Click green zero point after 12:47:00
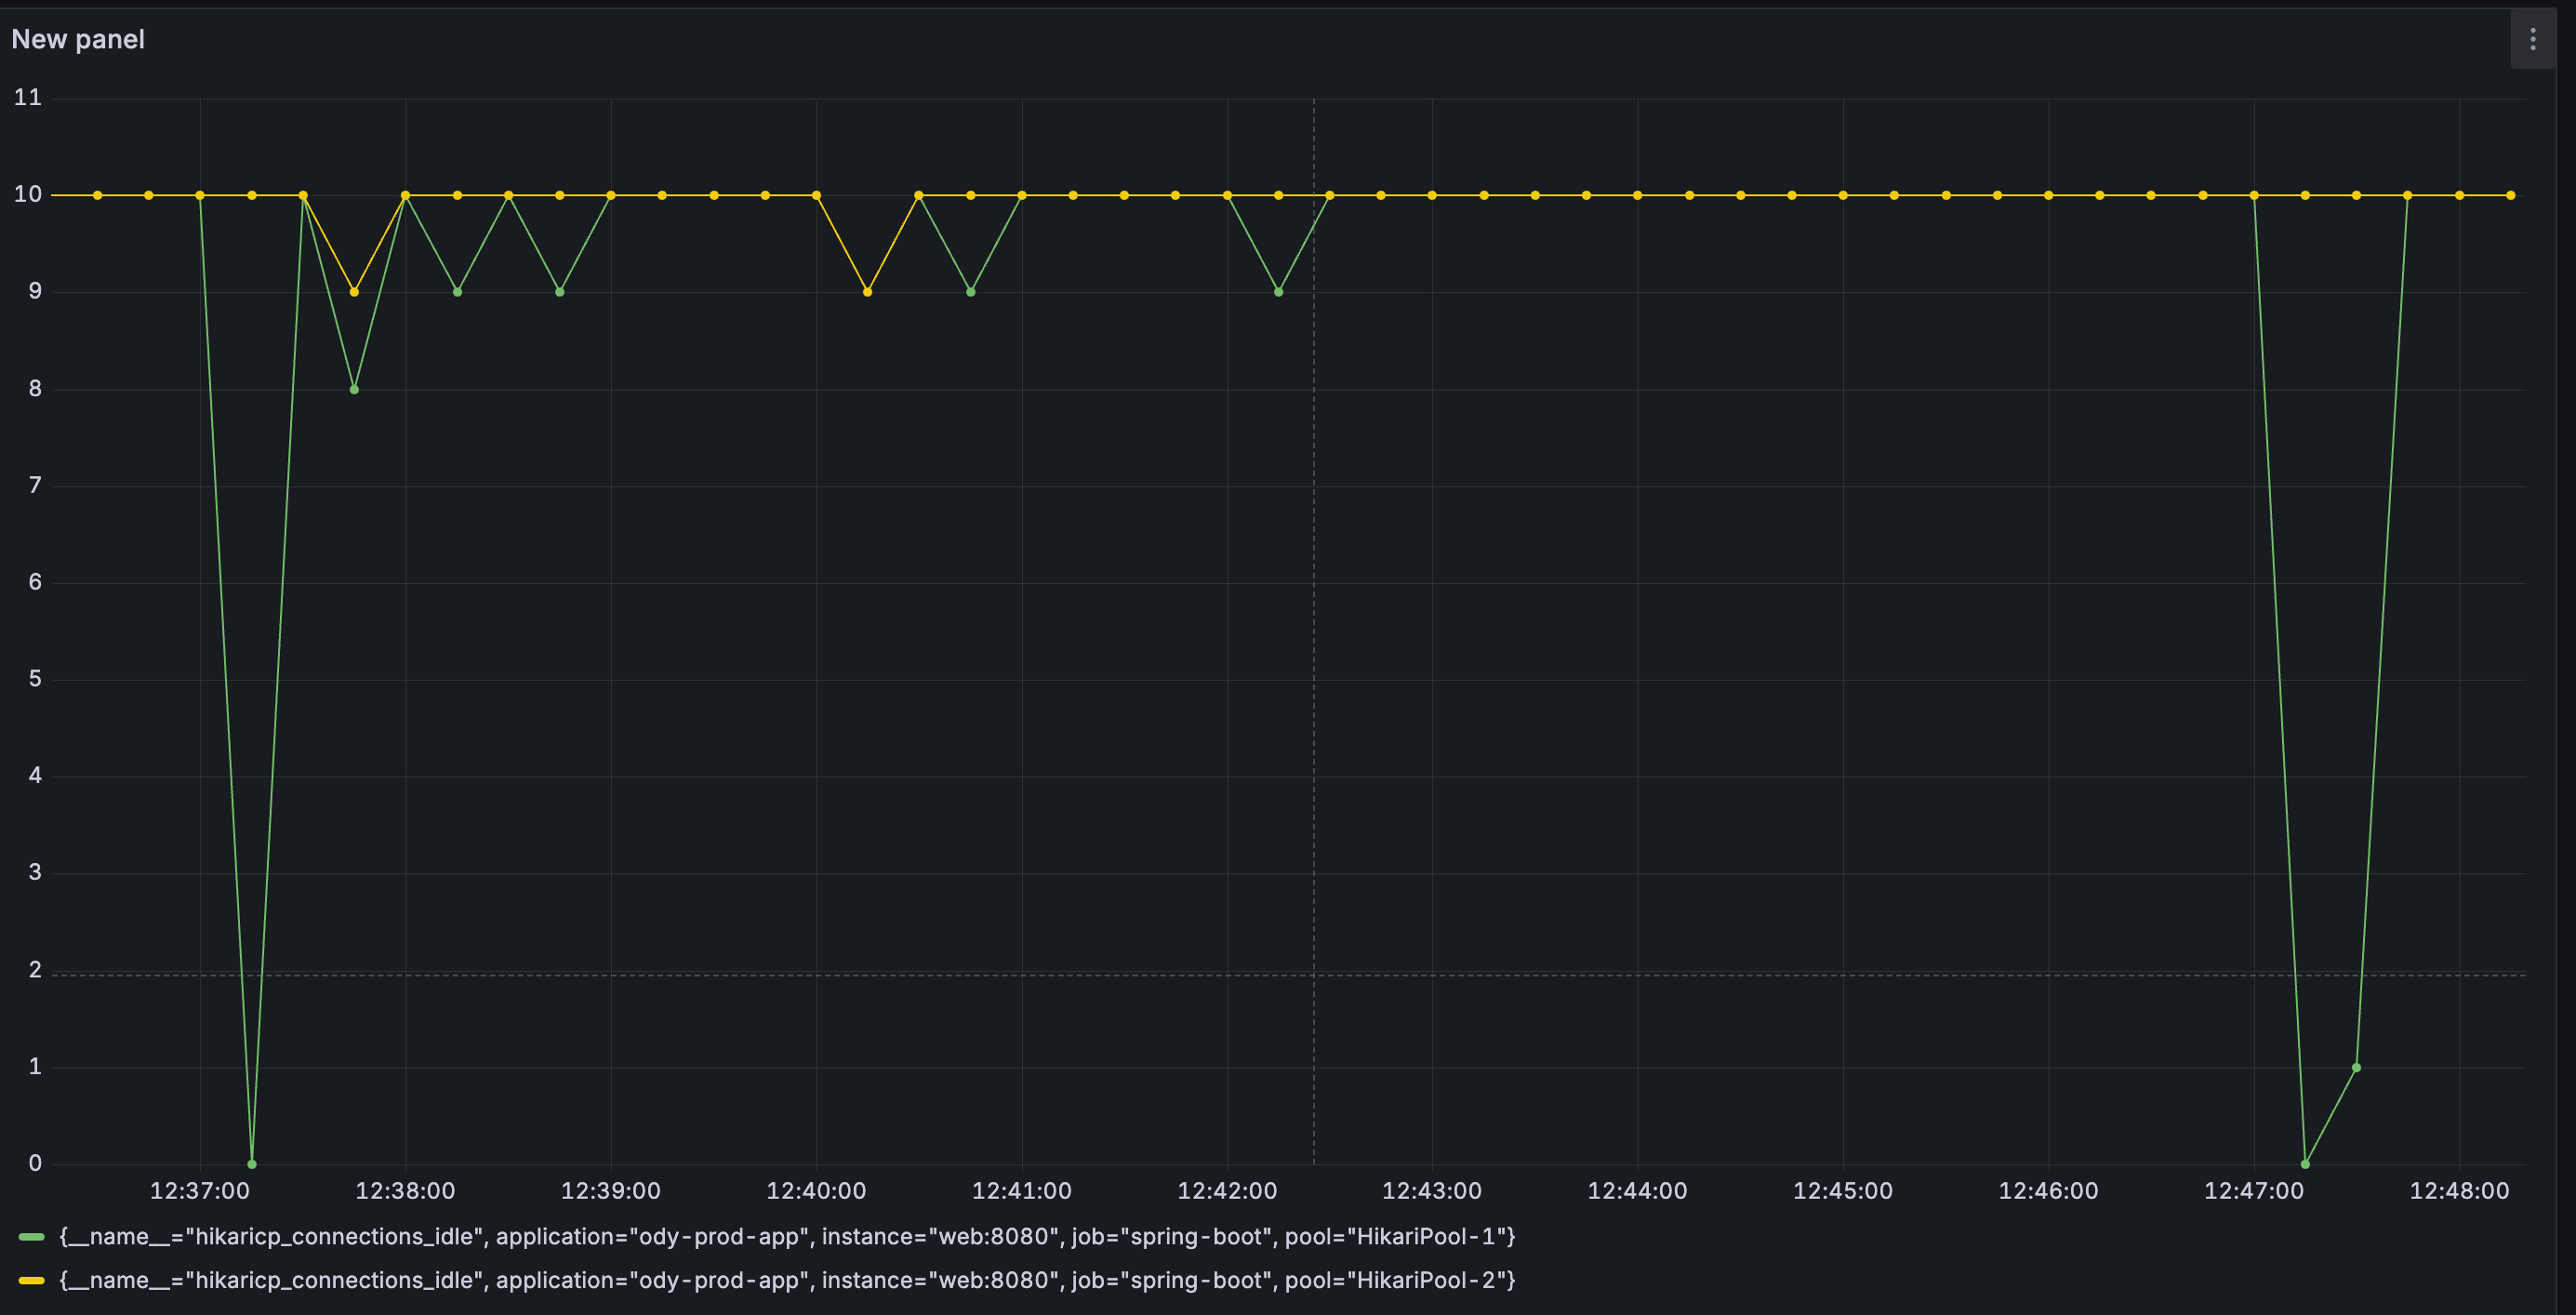2576x1315 pixels. [x=2305, y=1164]
